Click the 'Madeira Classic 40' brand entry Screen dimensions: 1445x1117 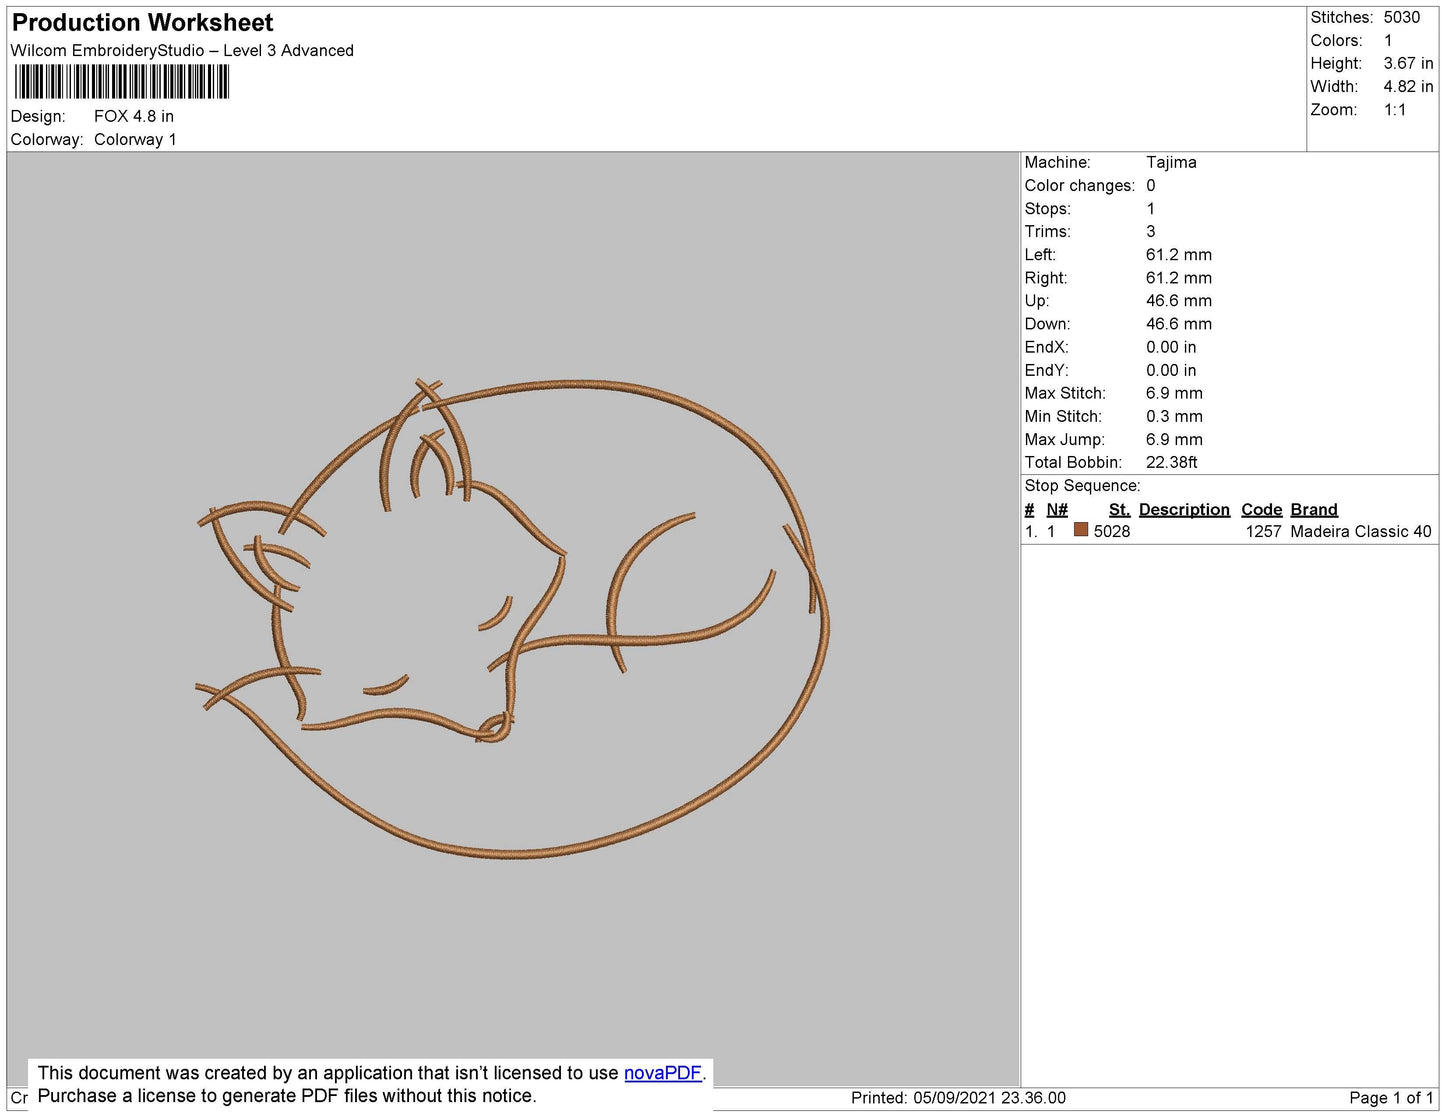(x=1360, y=532)
